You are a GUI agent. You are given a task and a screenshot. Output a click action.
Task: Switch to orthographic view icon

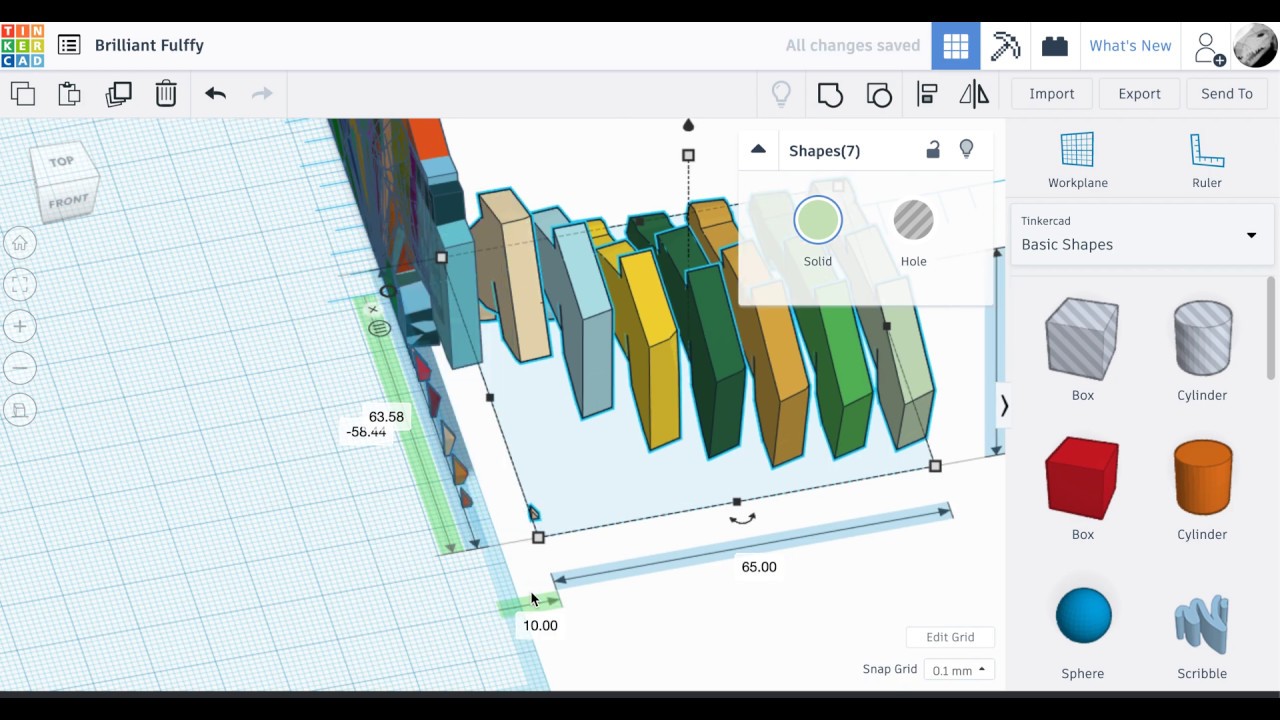(20, 410)
